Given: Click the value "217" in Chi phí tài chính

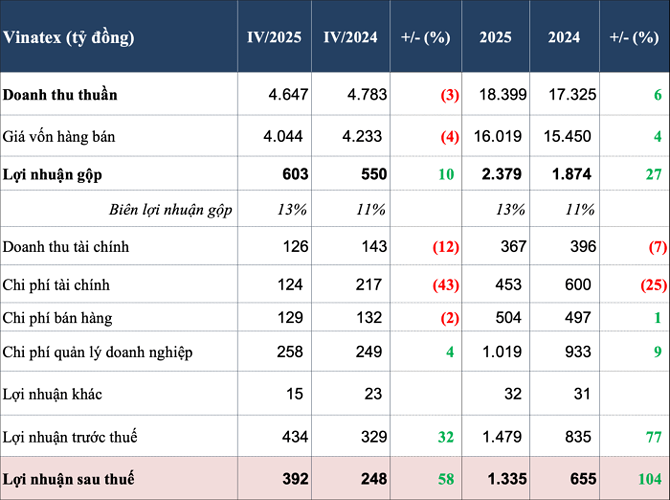Looking at the screenshot, I should click(369, 284).
